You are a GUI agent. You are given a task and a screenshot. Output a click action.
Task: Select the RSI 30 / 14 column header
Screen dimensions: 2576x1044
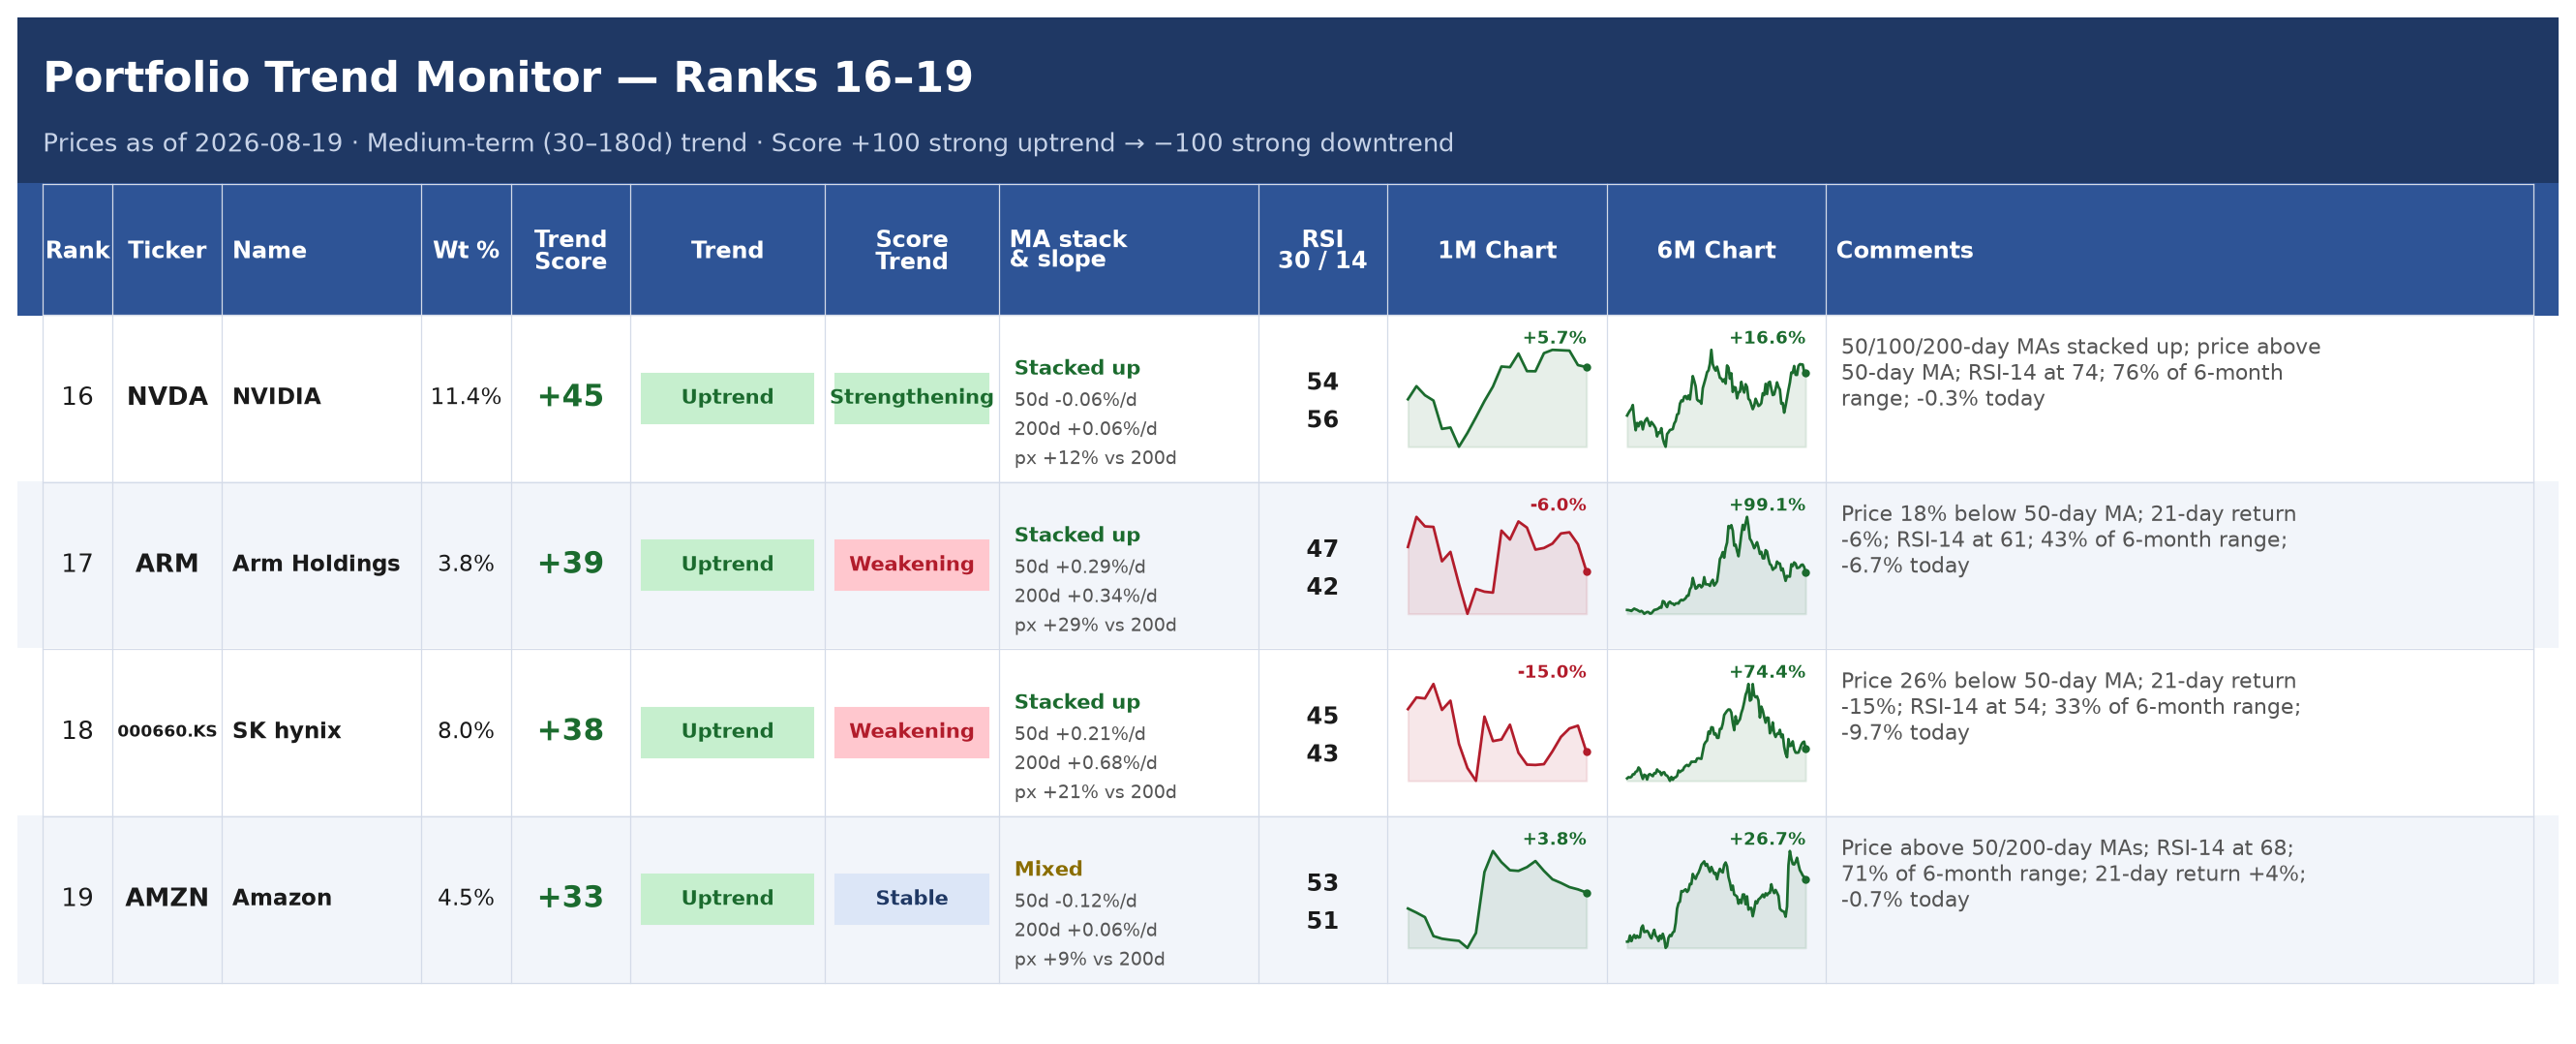(1322, 250)
